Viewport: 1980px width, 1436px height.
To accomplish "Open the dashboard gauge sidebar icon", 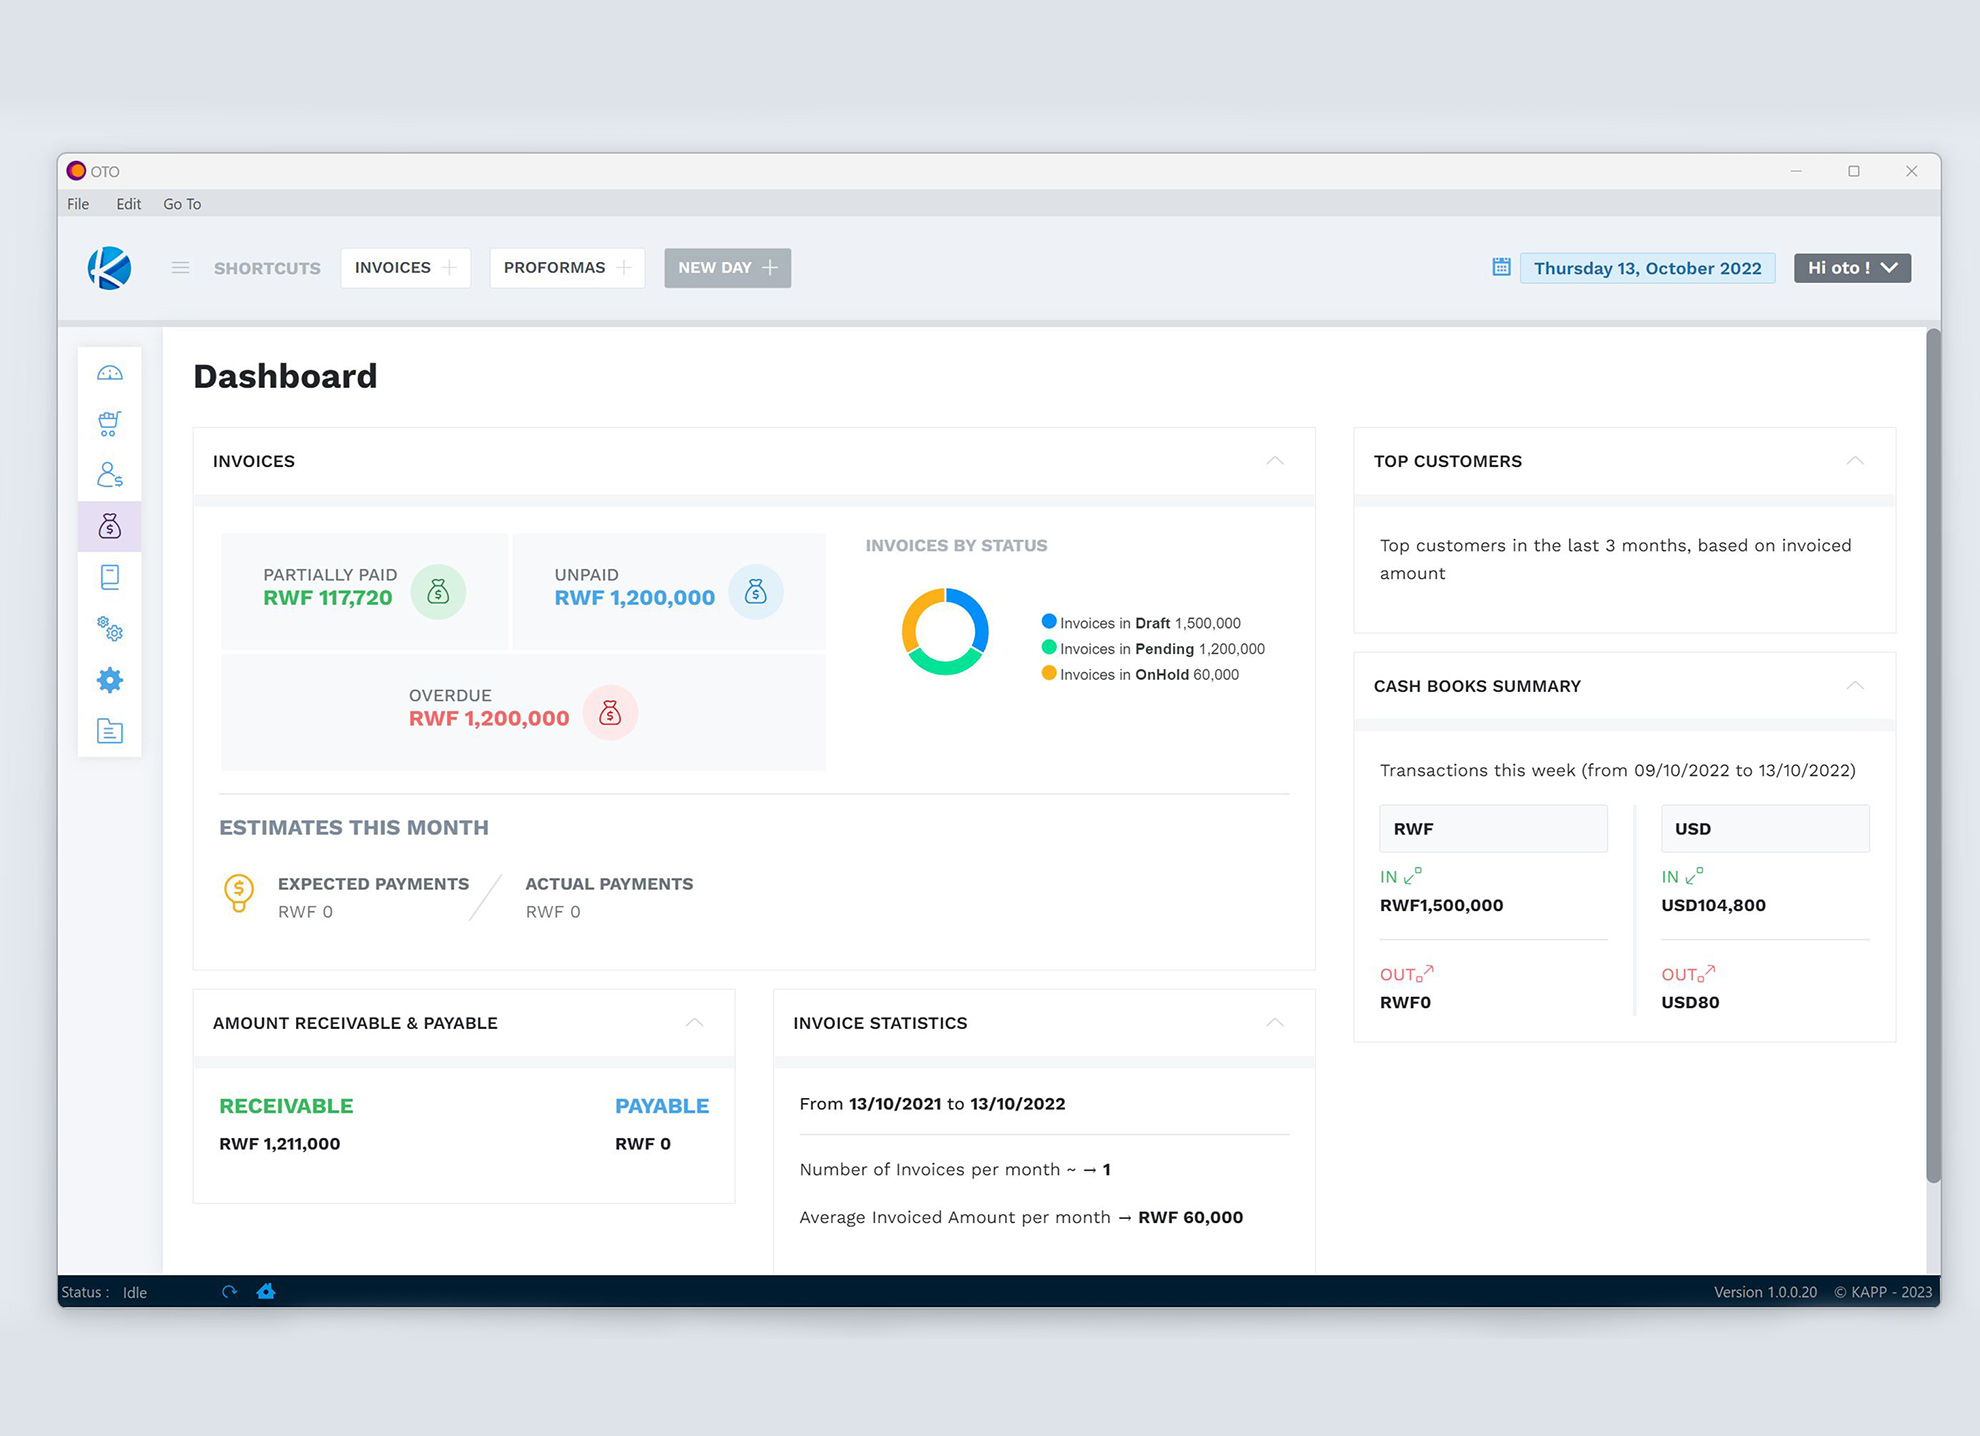I will (110, 374).
